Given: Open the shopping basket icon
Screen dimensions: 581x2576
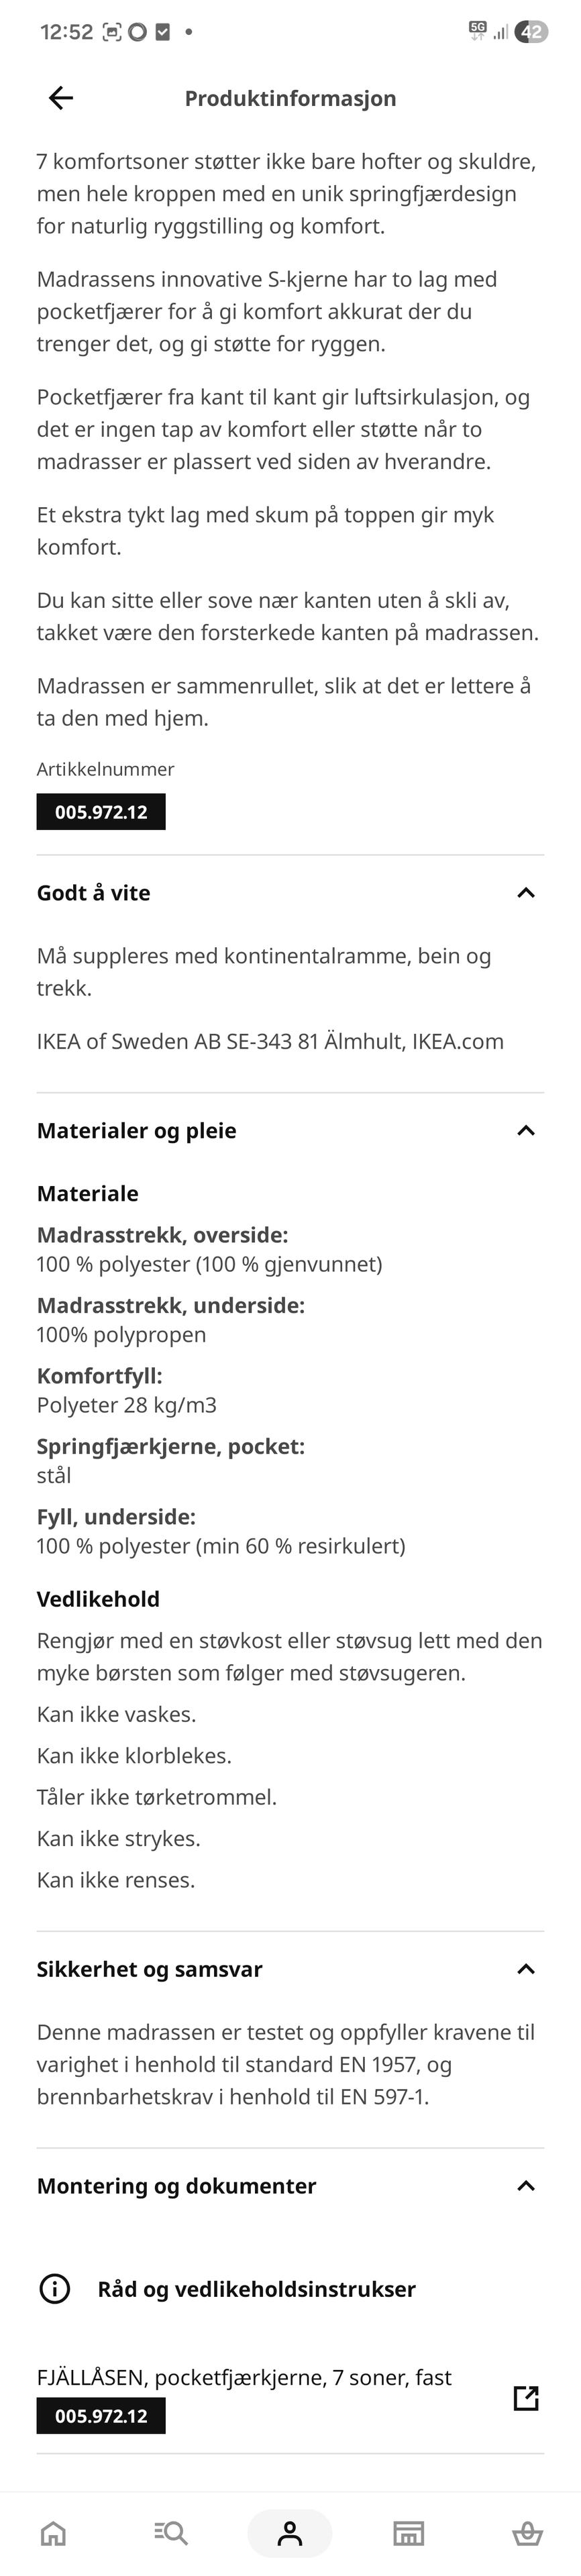Looking at the screenshot, I should (527, 2533).
